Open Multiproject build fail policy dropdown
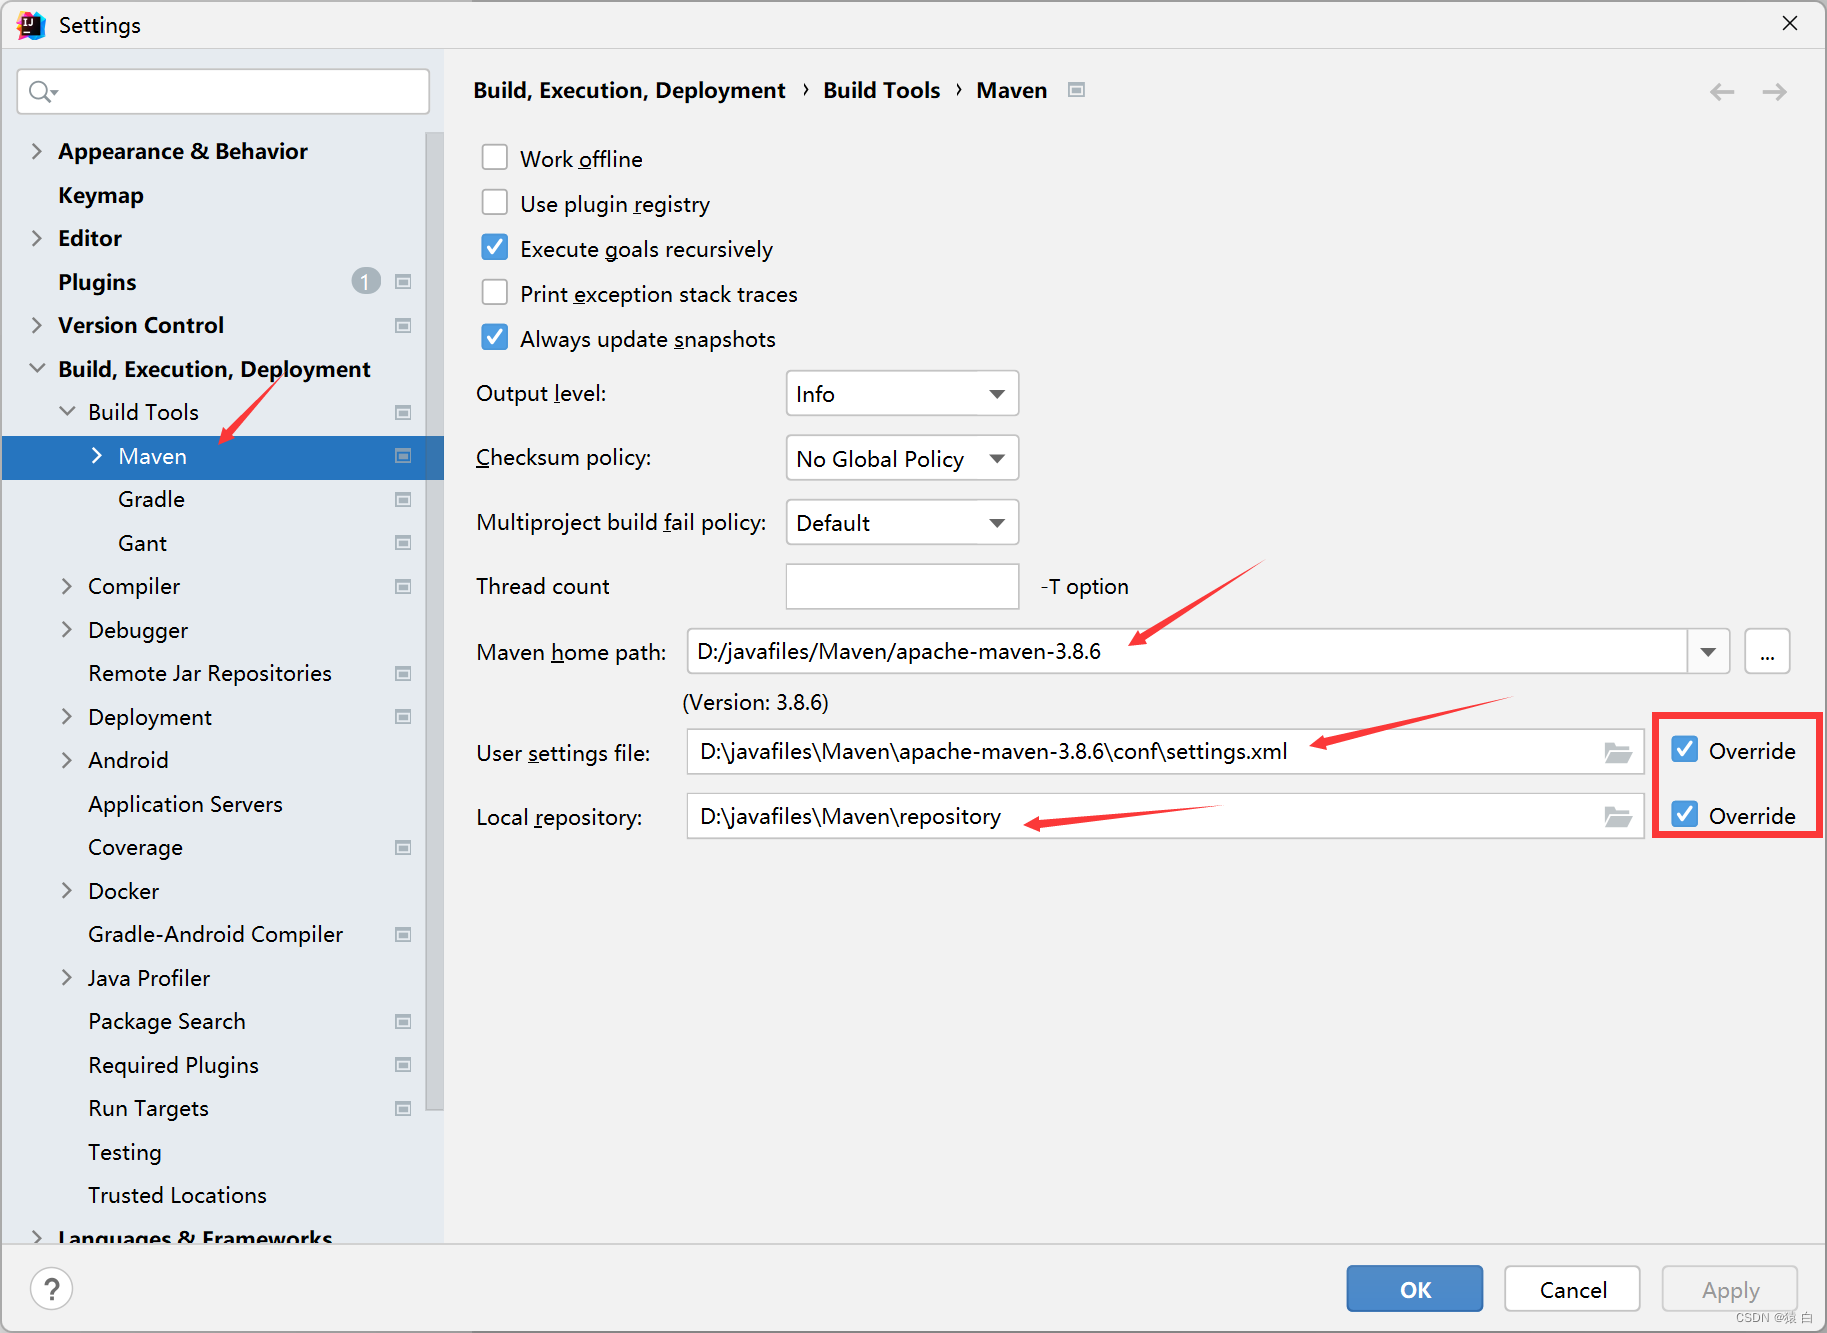 point(902,523)
